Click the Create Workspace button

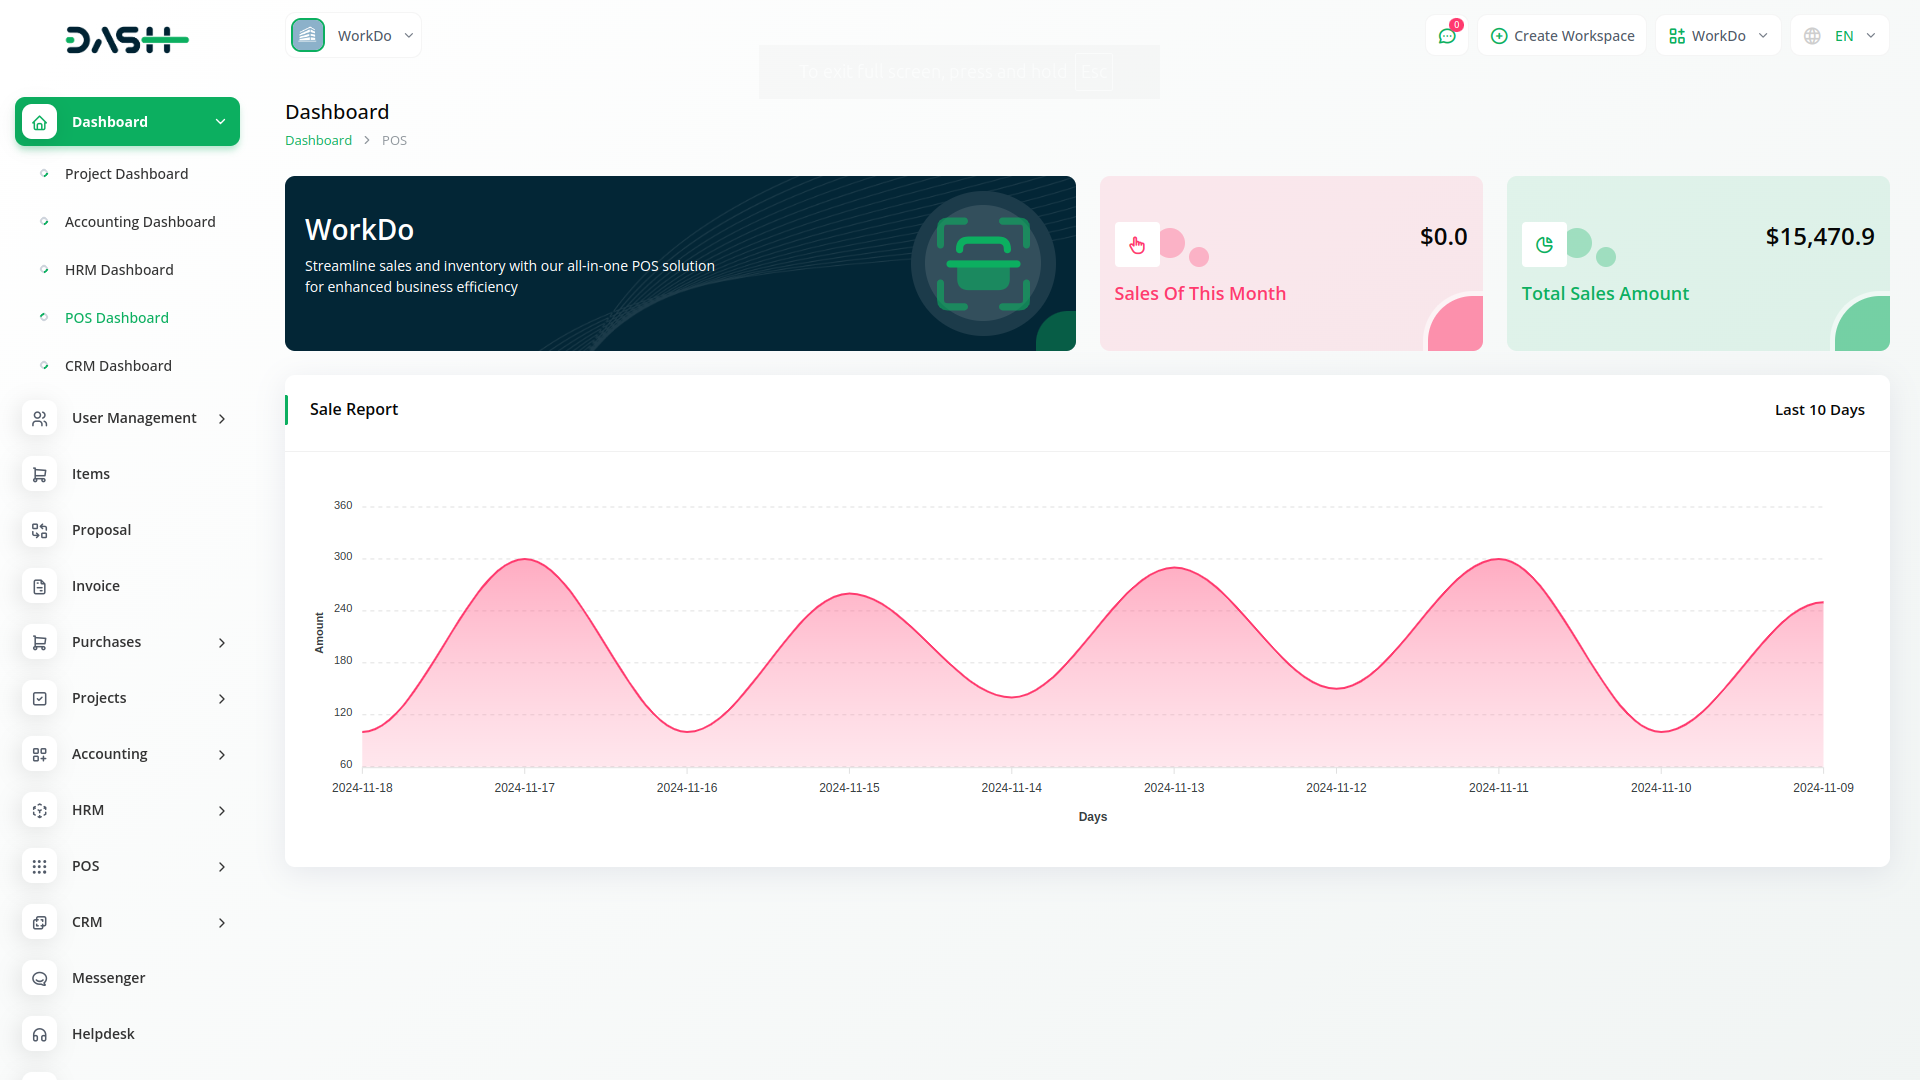click(1562, 36)
